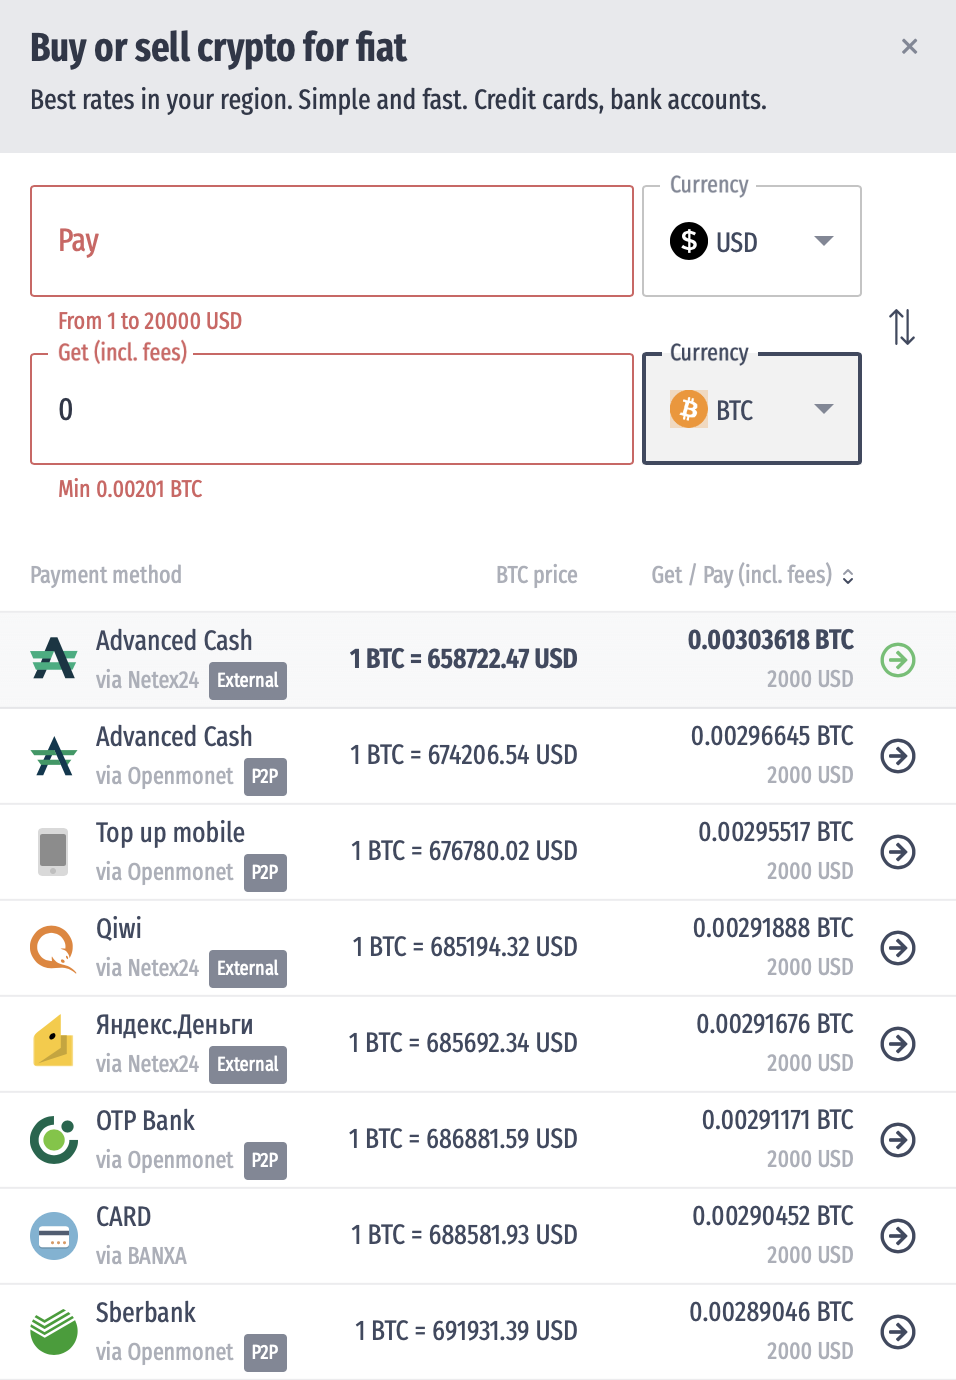Choose the CARD via BANXA arrow
Image resolution: width=956 pixels, height=1380 pixels.
[x=898, y=1236]
